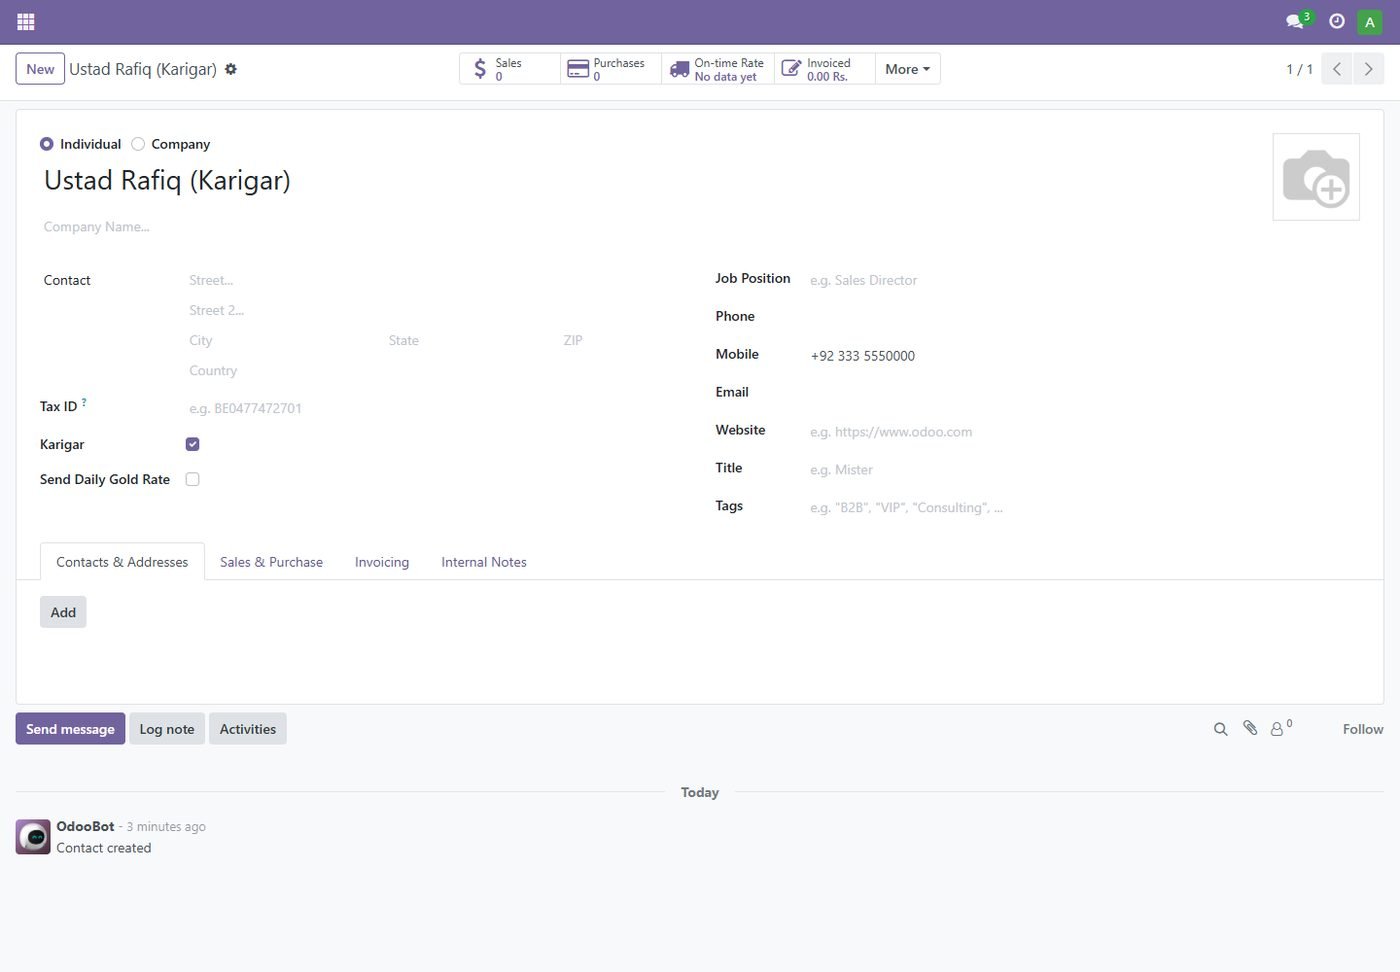Open the Tags selection field
The width and height of the screenshot is (1400, 972).
pyautogui.click(x=1083, y=507)
